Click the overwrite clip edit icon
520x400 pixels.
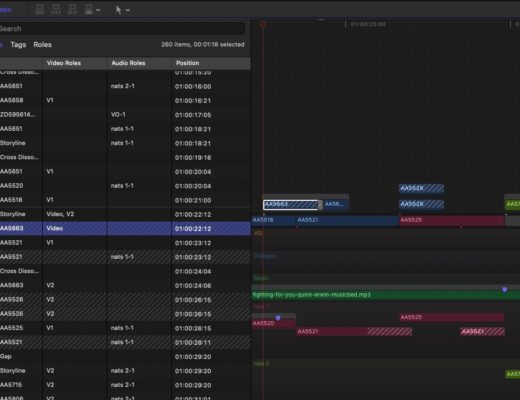tap(88, 9)
